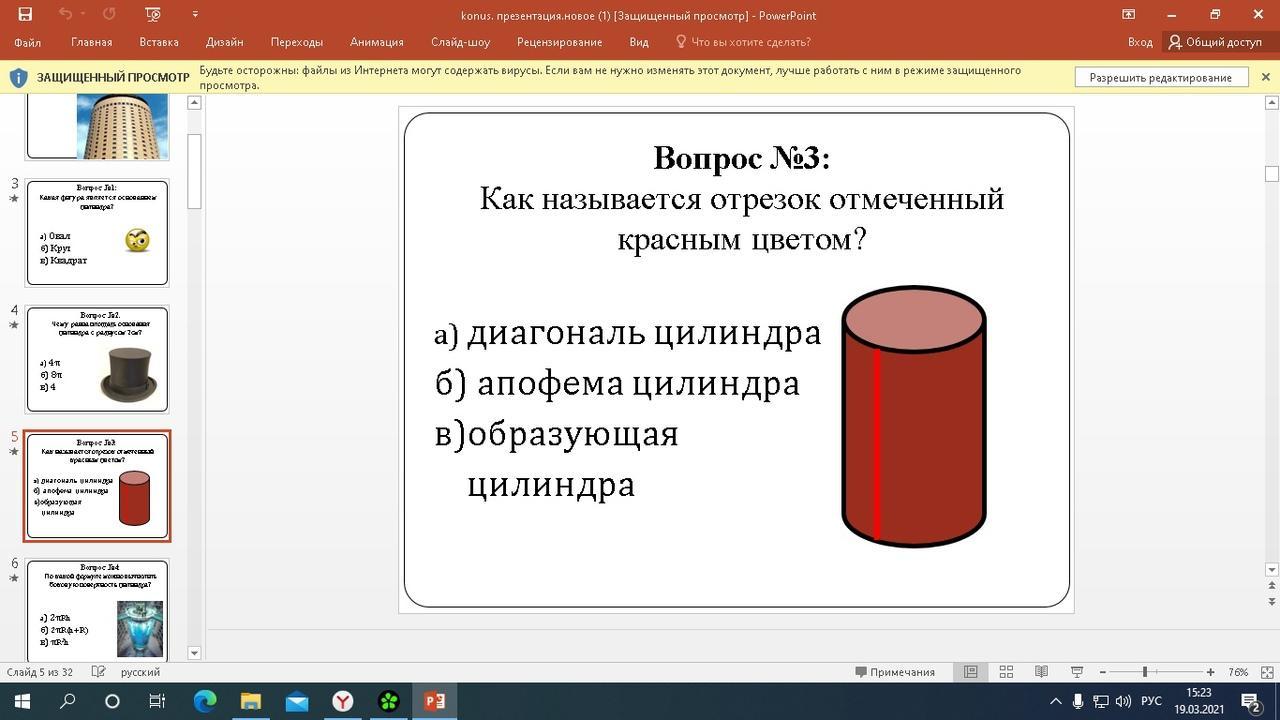Screen dimensions: 1280x720
Task: Click the zoom slider handle
Action: coord(1145,672)
